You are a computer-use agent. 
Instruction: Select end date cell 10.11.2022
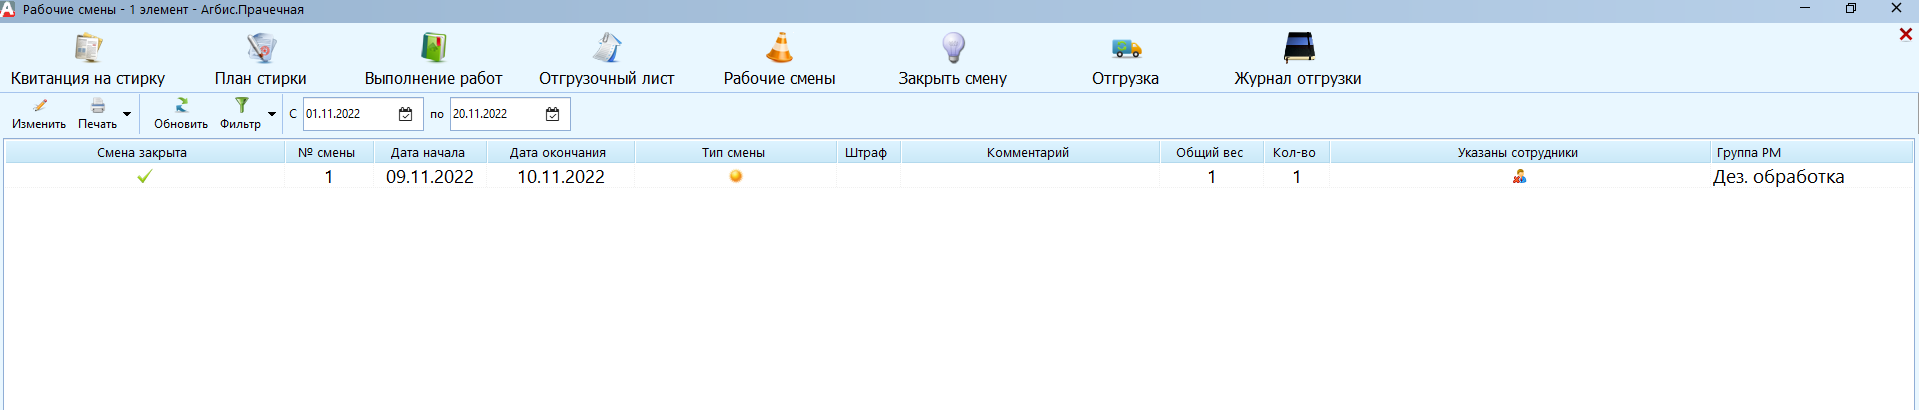(560, 176)
